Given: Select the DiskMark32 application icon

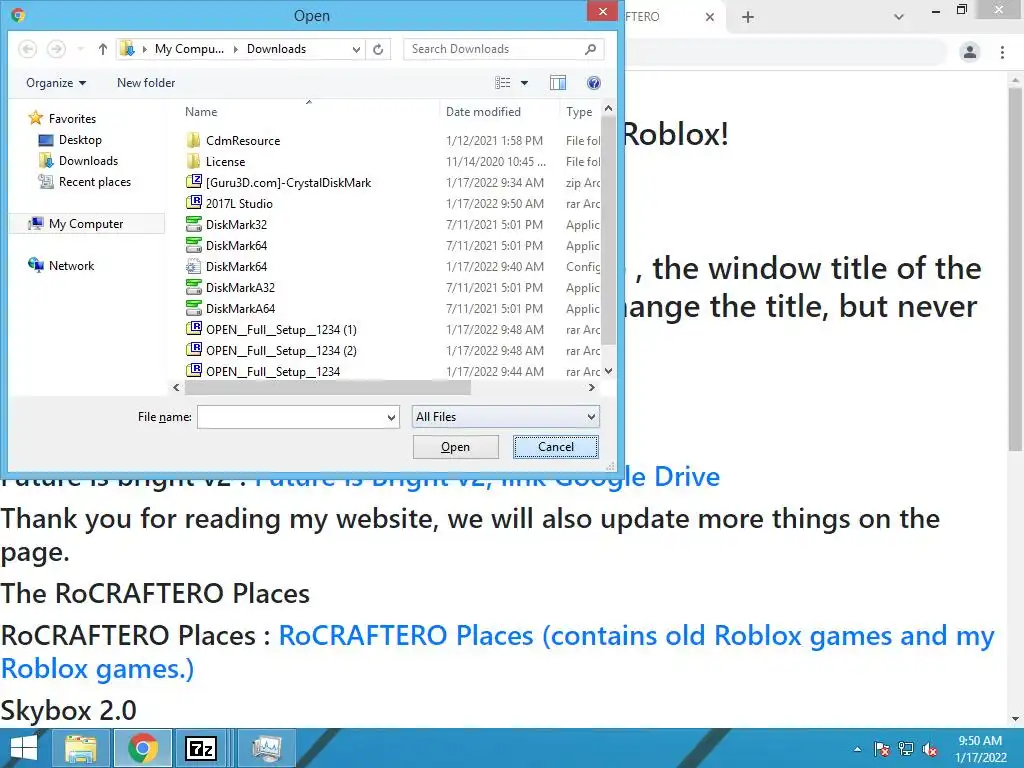Looking at the screenshot, I should point(193,224).
